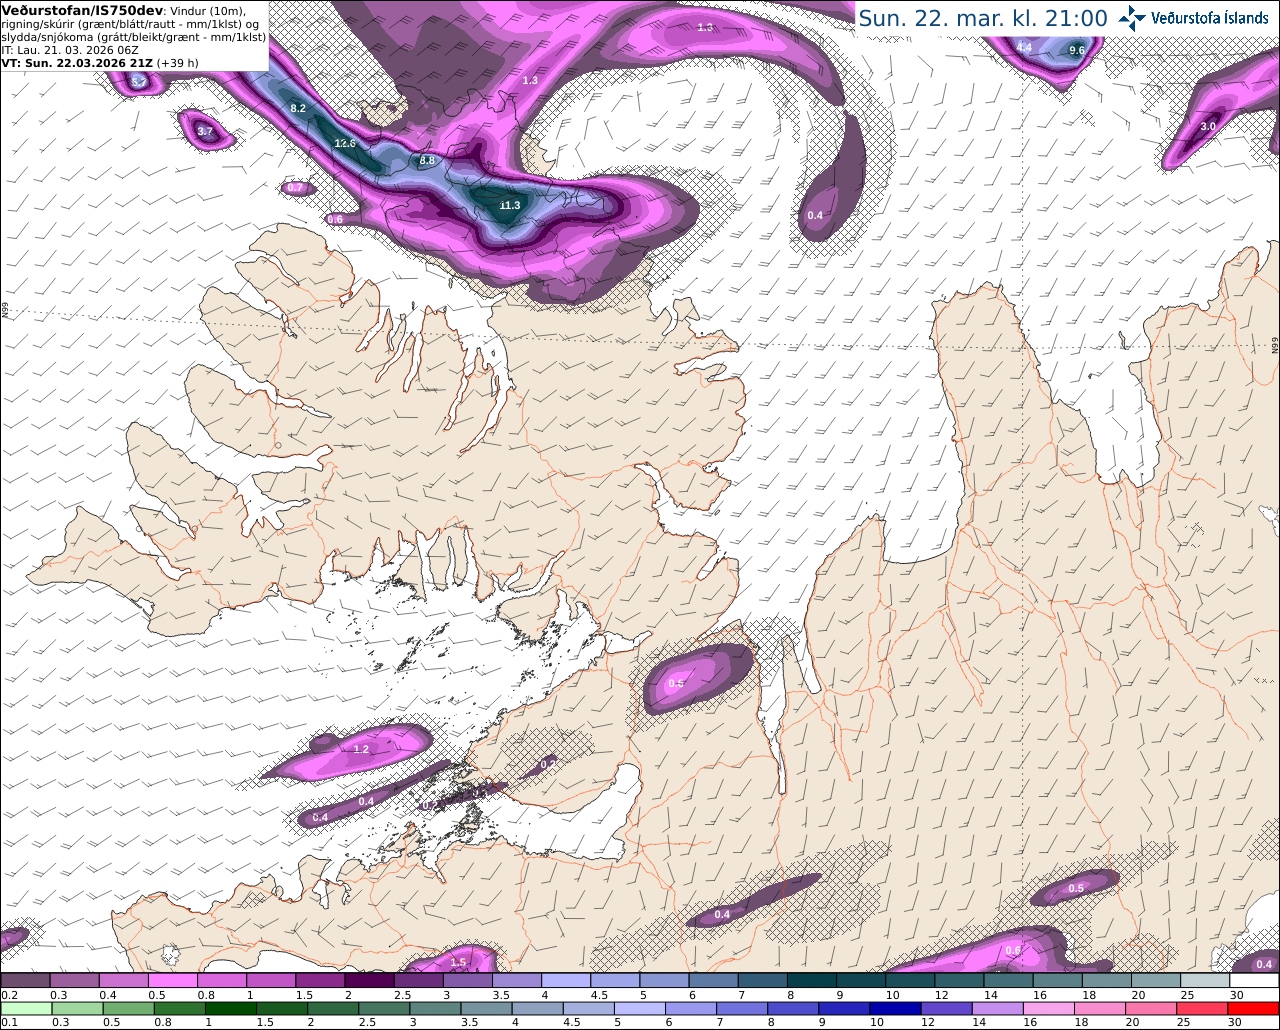
Task: Click the Veðurstofa Íslands logo icon
Action: pos(1131,17)
